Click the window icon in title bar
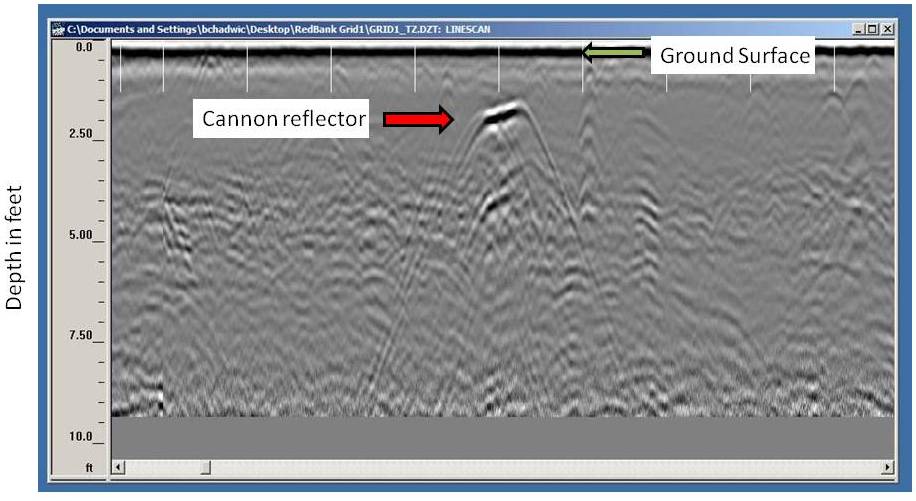916x501 pixels. coord(57,30)
